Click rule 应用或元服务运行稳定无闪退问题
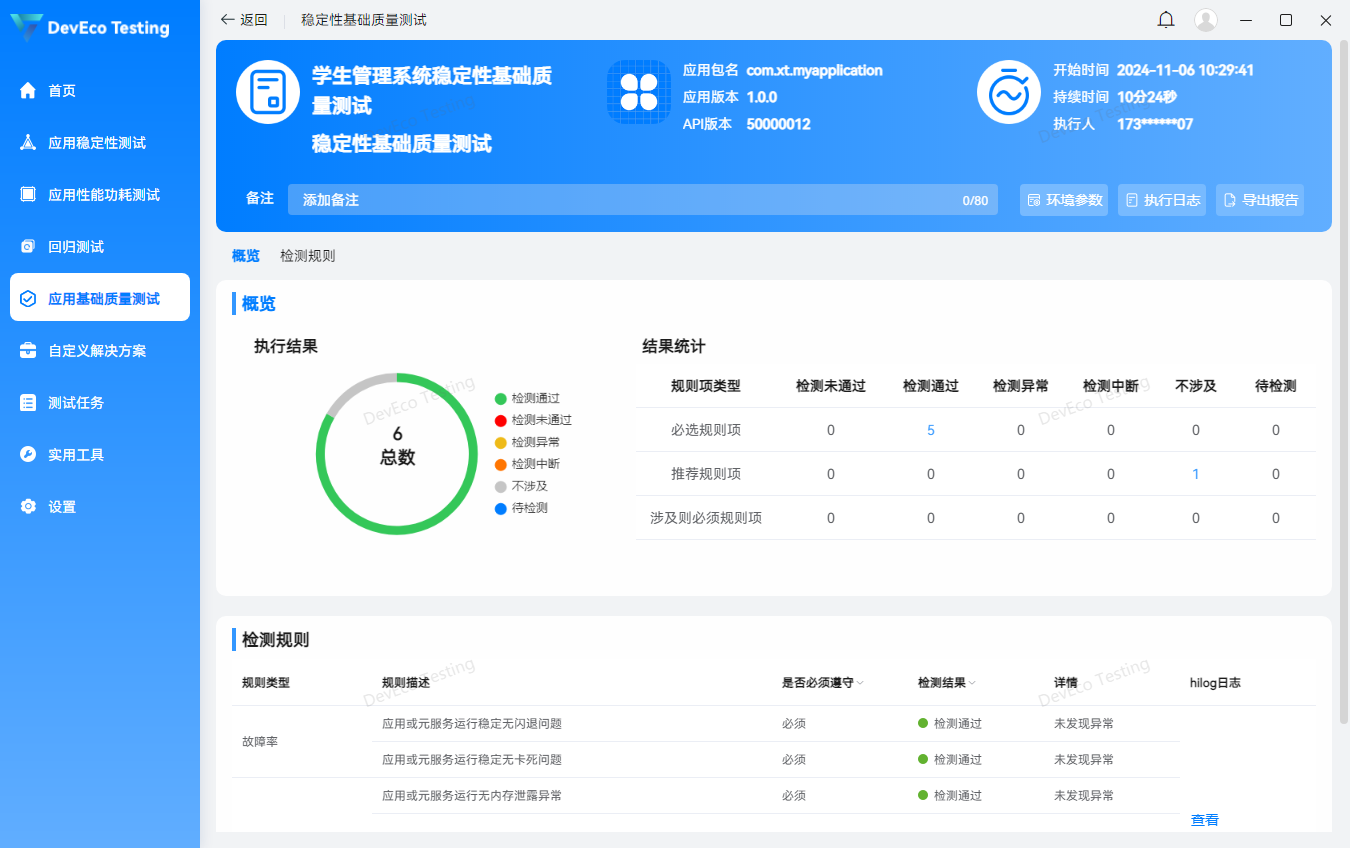The height and width of the screenshot is (848, 1350). pos(472,724)
